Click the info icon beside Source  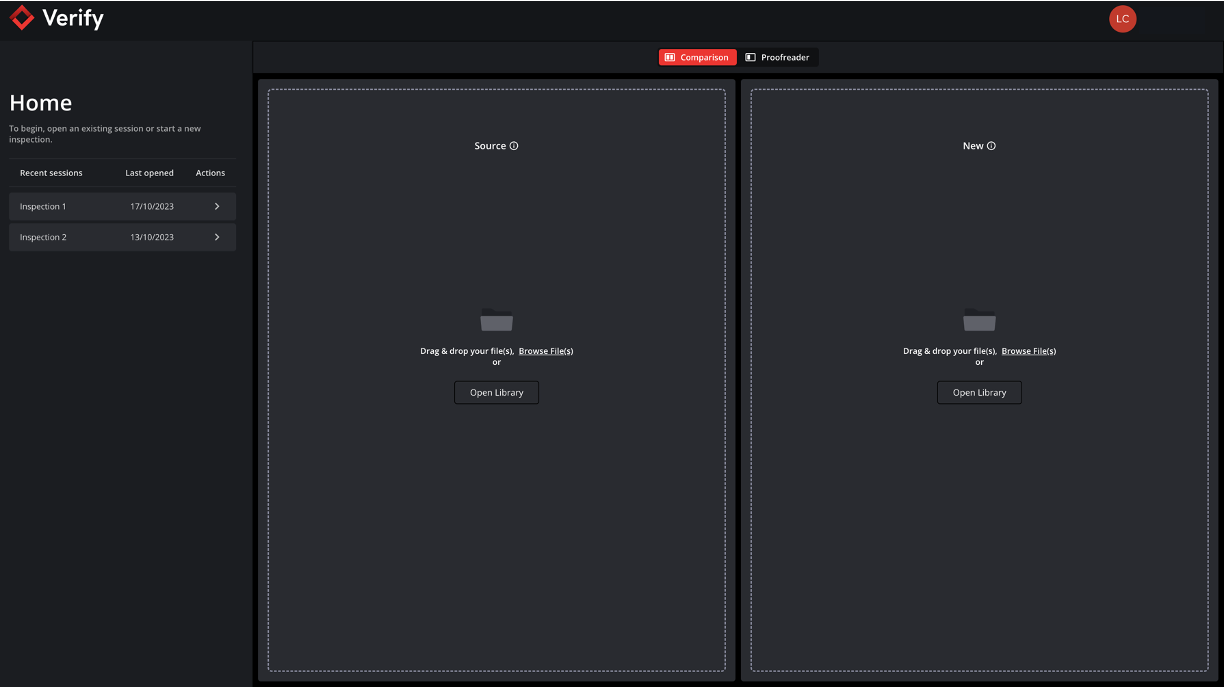tap(514, 146)
